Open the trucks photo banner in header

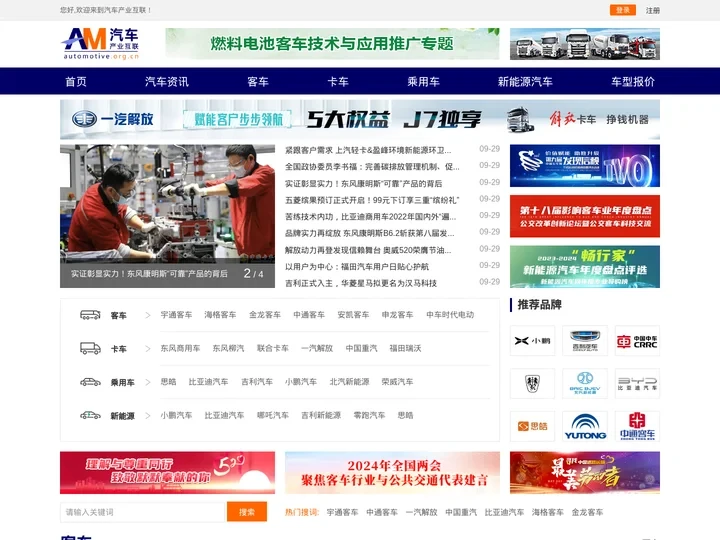click(585, 44)
